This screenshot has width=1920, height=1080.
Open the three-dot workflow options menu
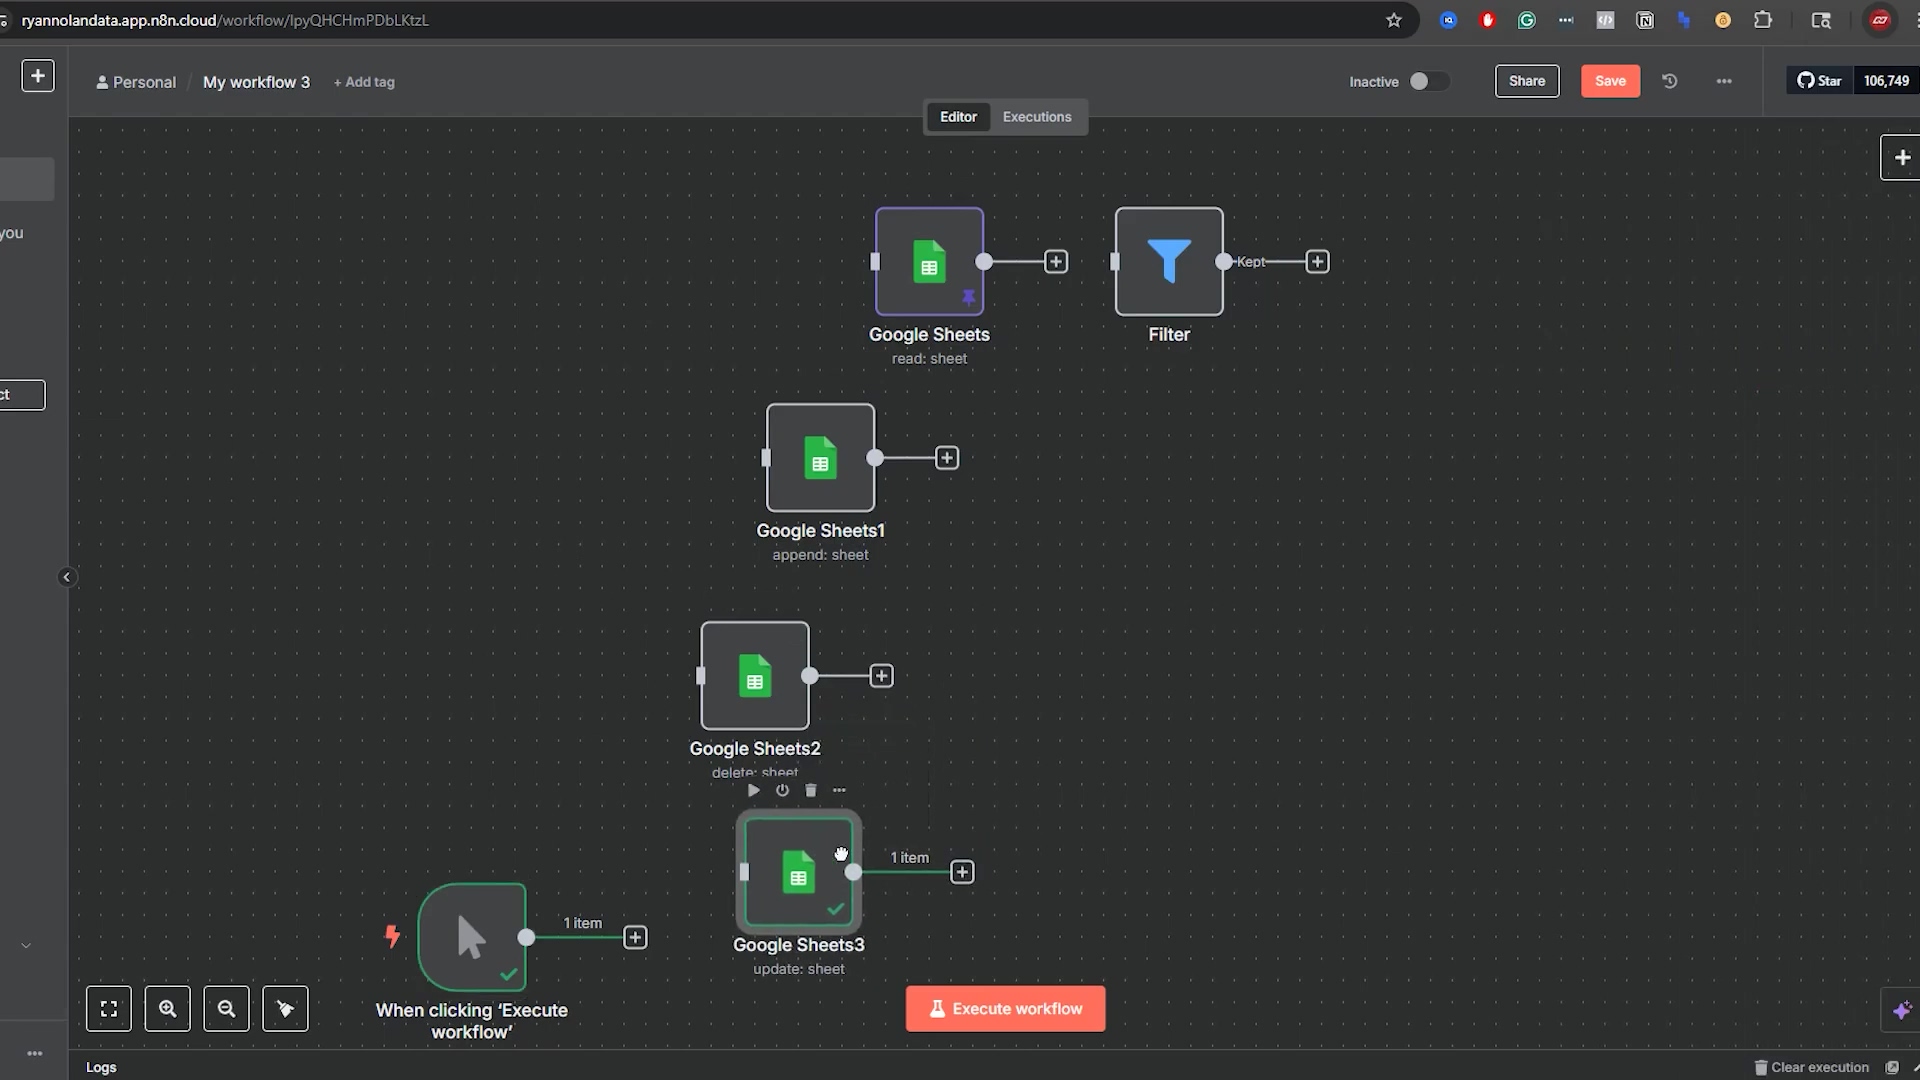[1724, 81]
